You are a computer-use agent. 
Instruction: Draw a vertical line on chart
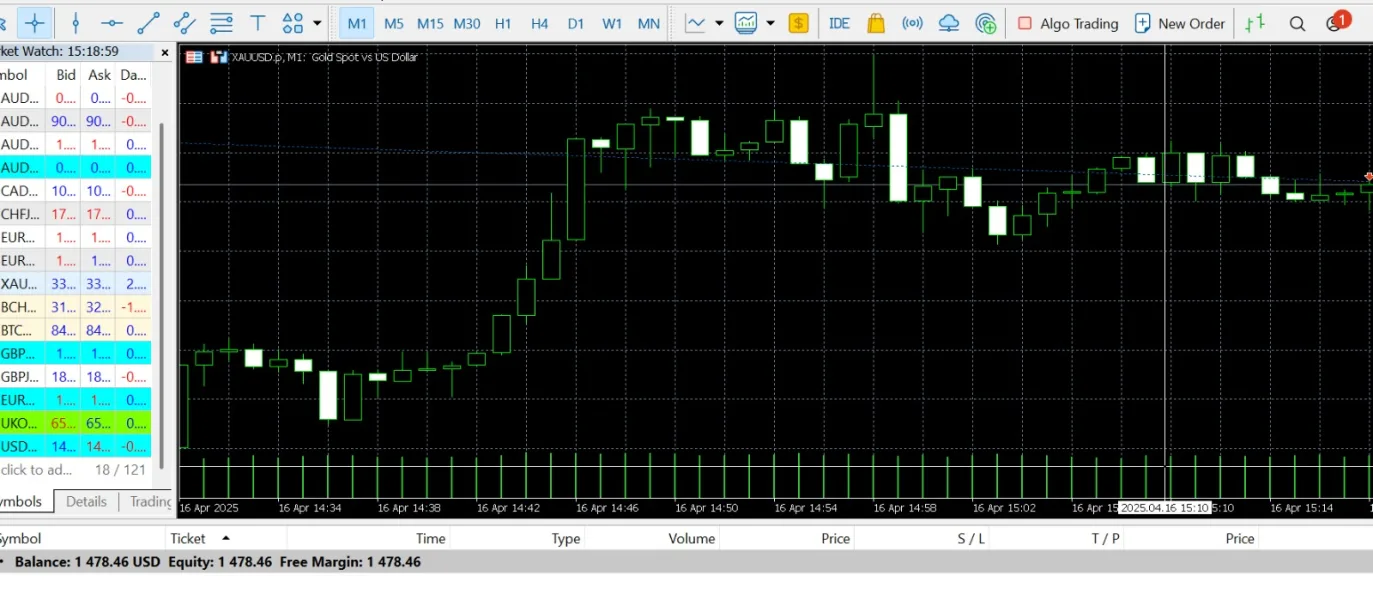tap(76, 23)
